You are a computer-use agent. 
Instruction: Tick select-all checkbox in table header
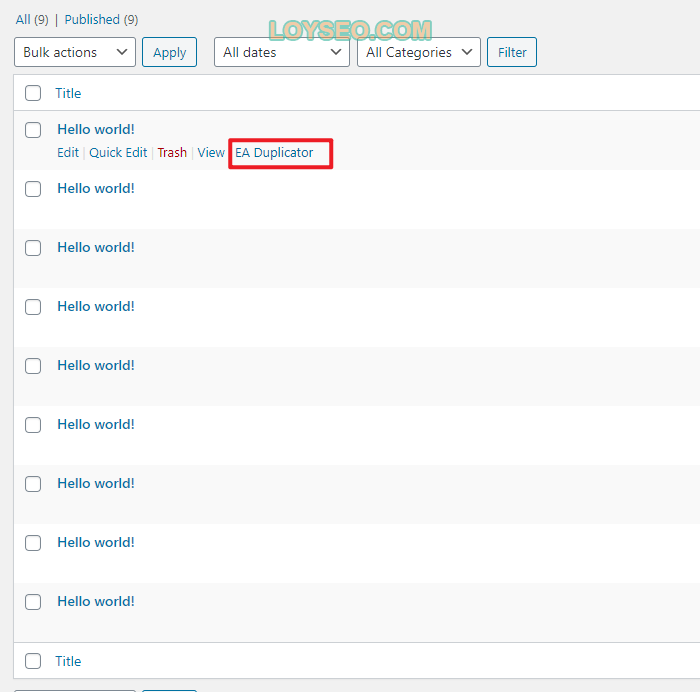pyautogui.click(x=33, y=93)
